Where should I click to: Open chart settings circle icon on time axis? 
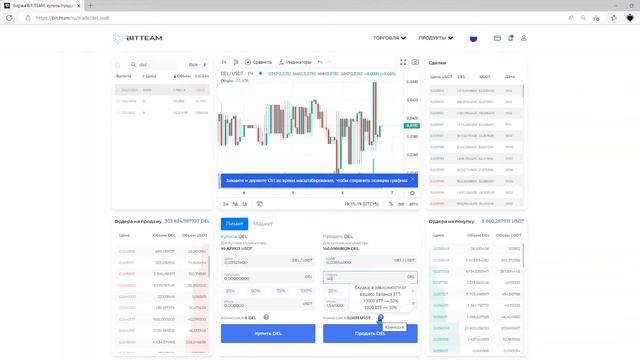pos(412,193)
